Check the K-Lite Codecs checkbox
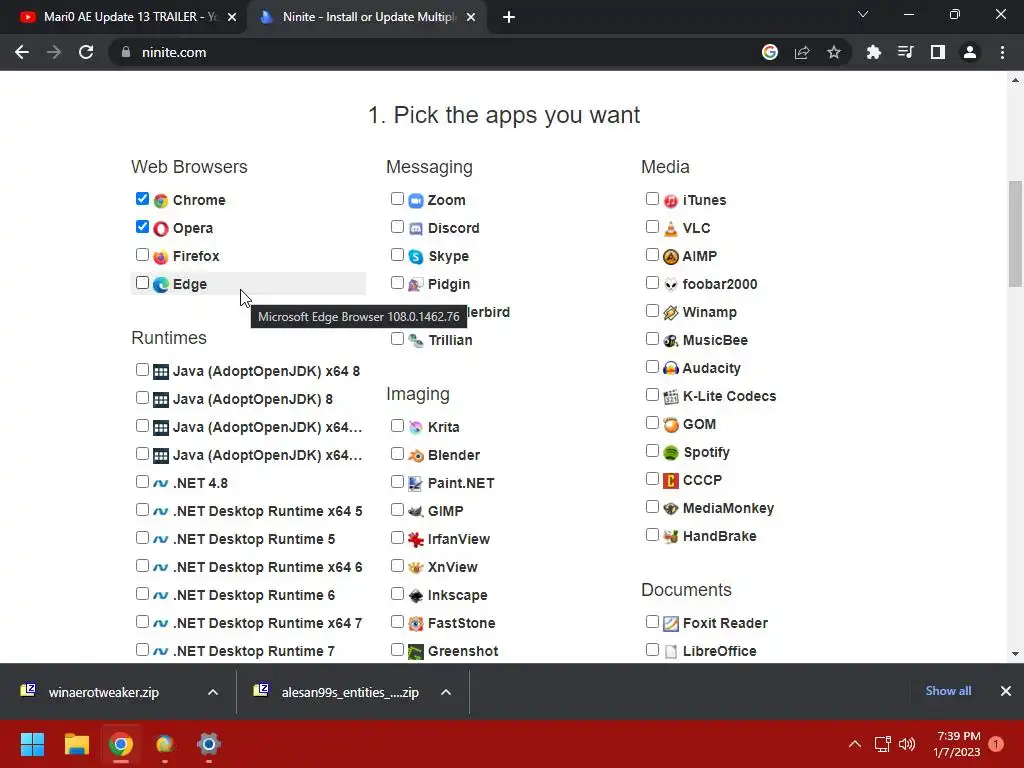This screenshot has width=1024, height=768. point(652,395)
